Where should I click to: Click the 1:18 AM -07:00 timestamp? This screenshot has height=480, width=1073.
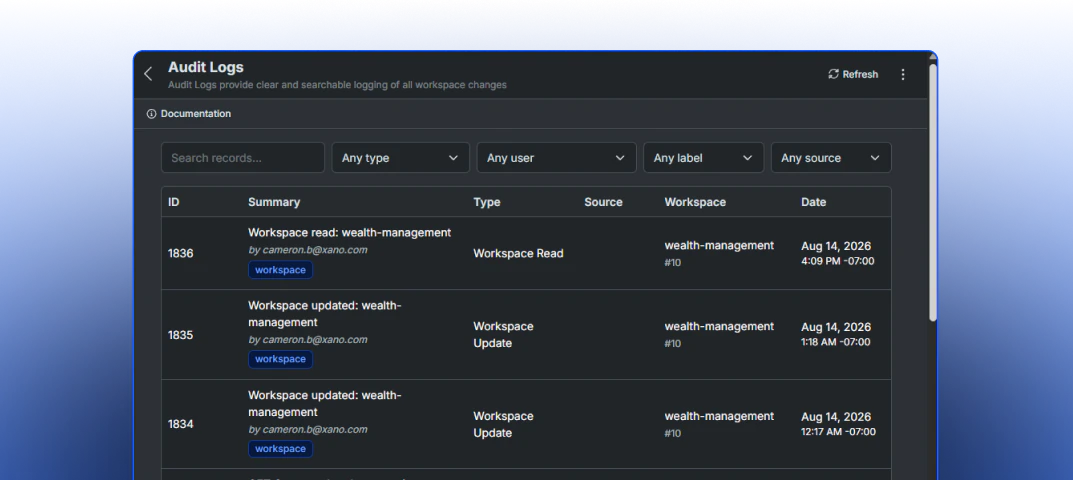pos(836,342)
